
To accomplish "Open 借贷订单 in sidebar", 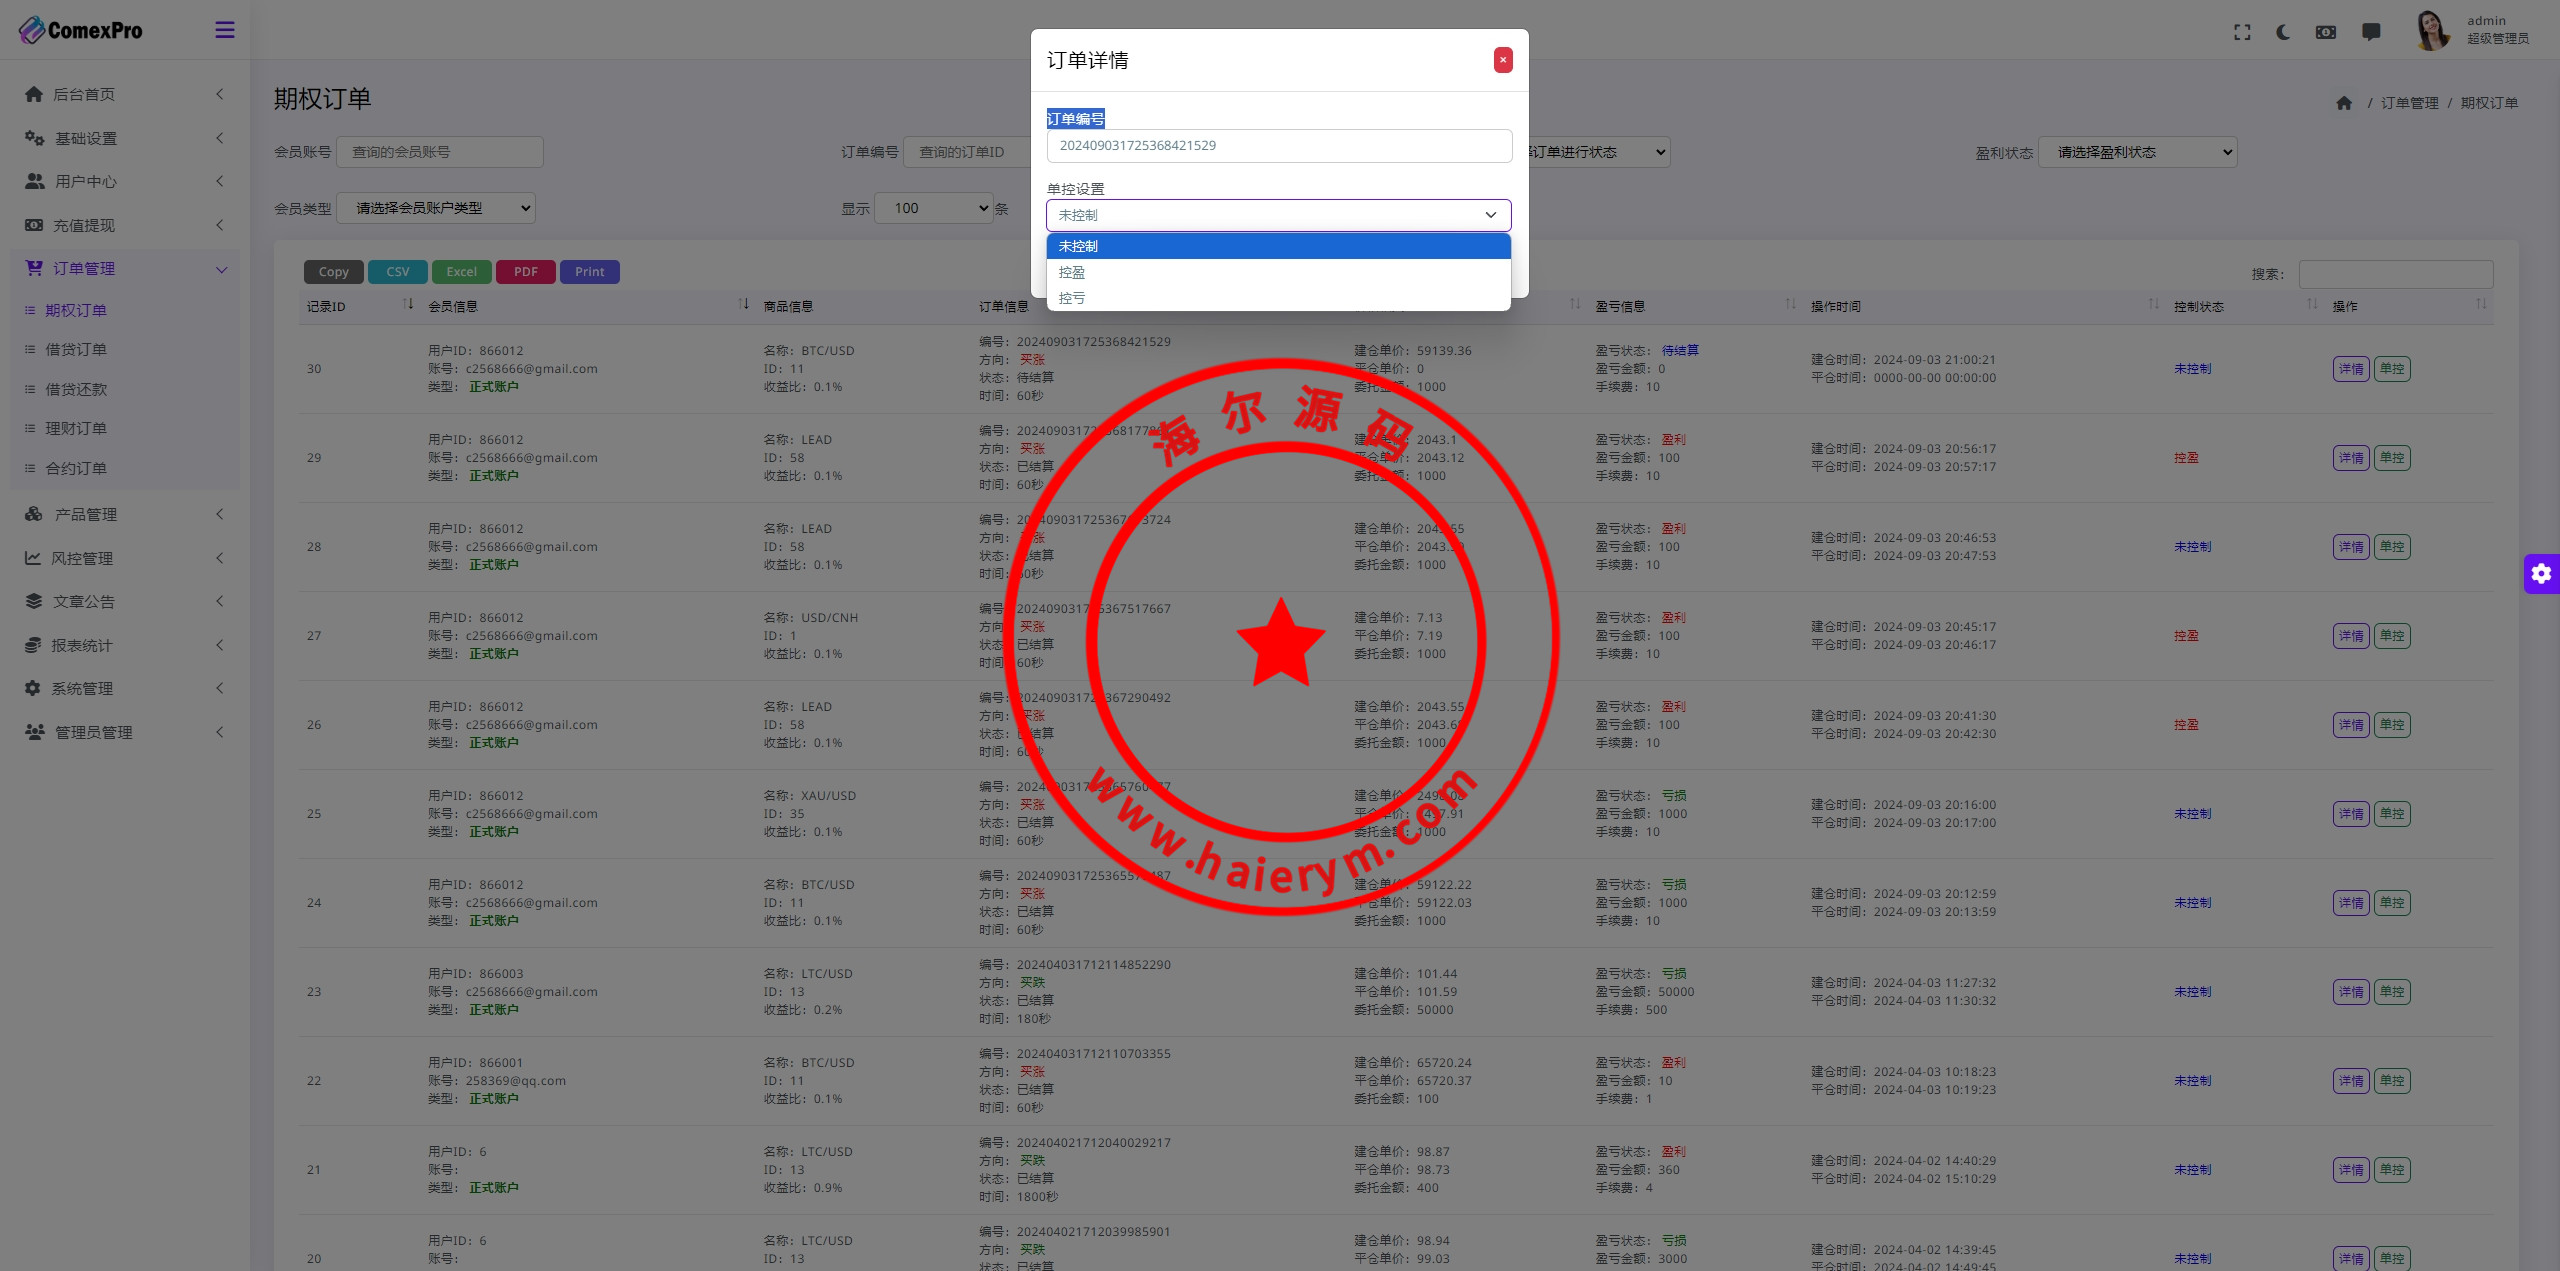I will (76, 349).
